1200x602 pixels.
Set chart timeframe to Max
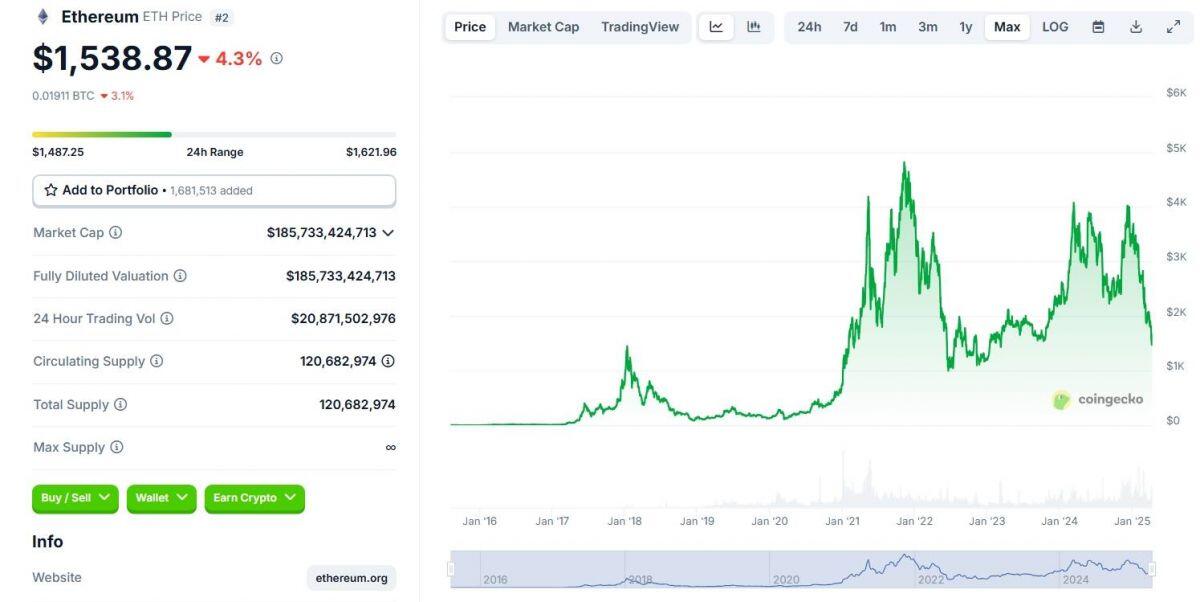(x=1007, y=27)
